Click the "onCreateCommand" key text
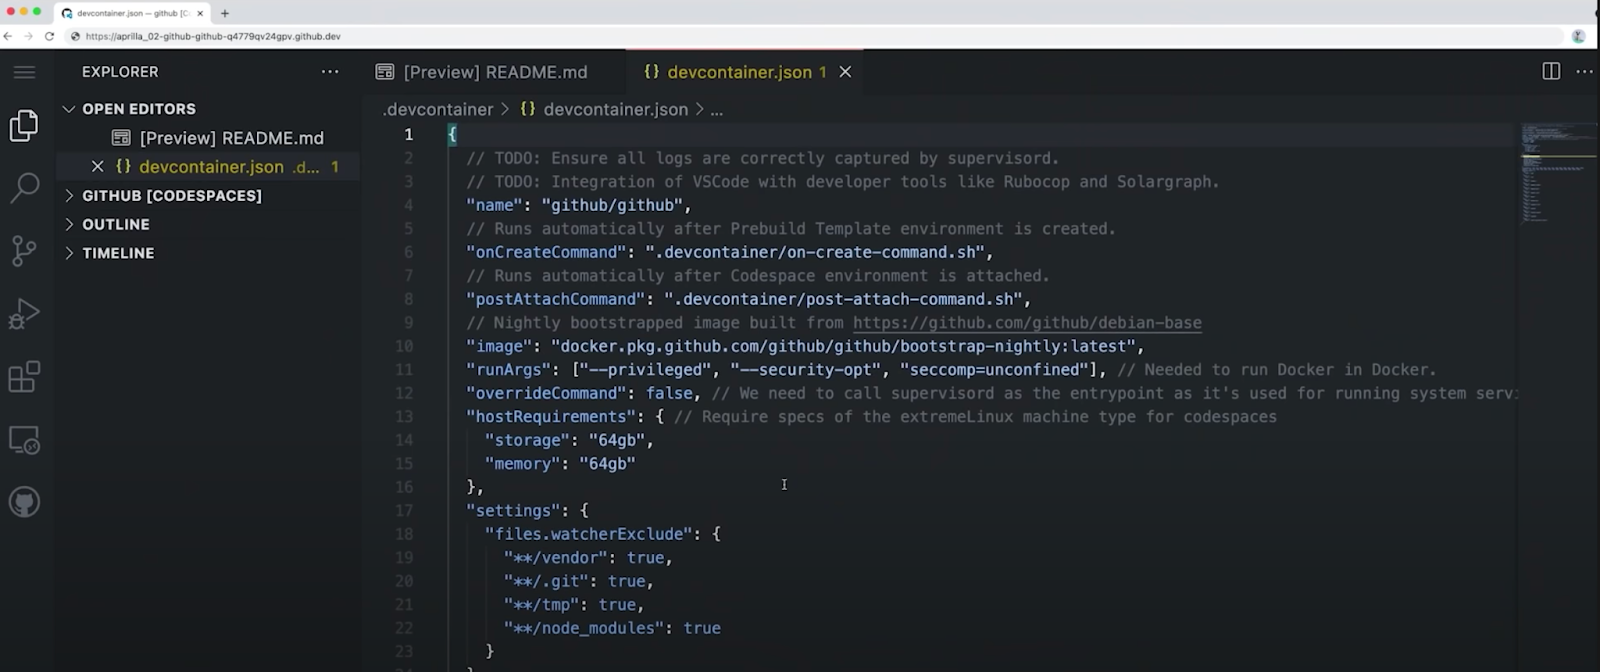Image resolution: width=1600 pixels, height=672 pixels. tap(546, 252)
